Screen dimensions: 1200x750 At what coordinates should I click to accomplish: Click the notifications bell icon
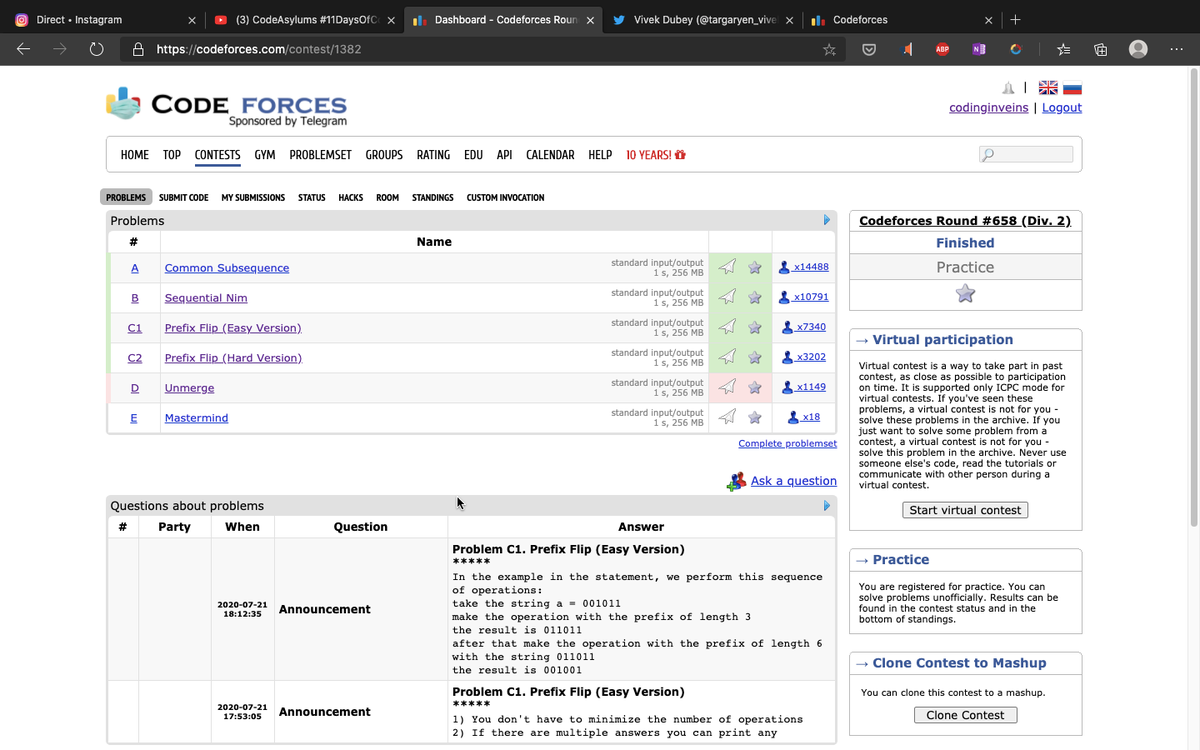(x=1008, y=88)
